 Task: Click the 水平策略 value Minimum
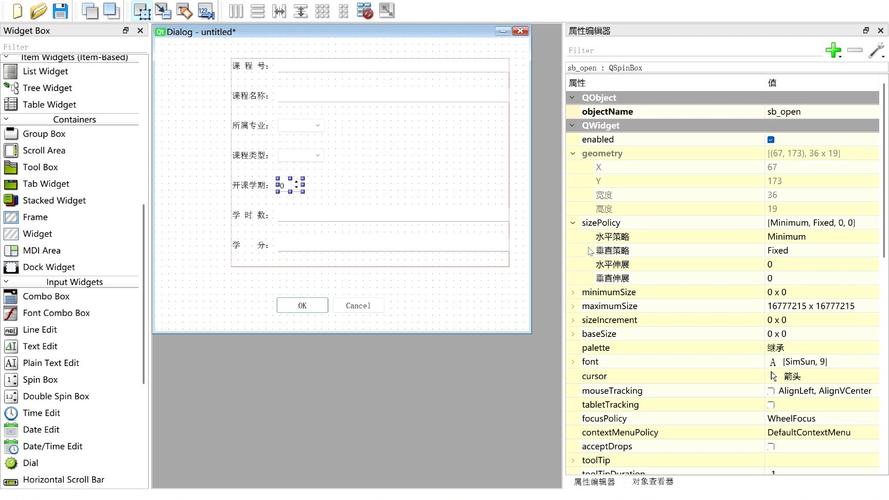(786, 237)
